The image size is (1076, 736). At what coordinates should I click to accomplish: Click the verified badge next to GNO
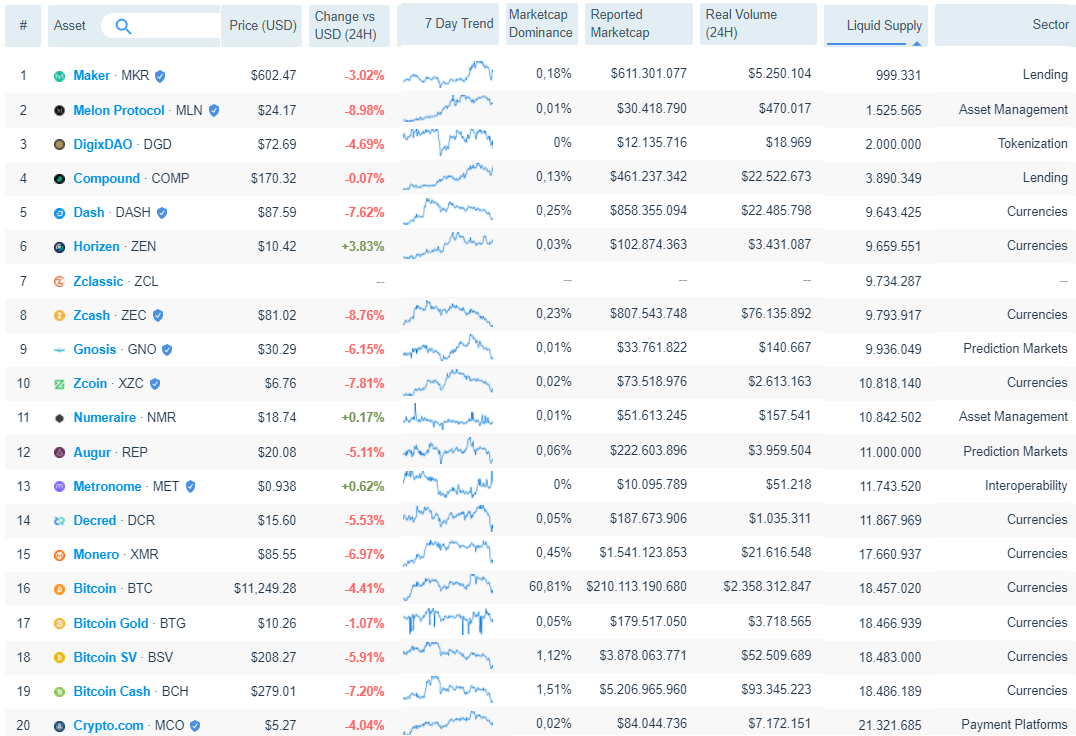click(x=167, y=350)
